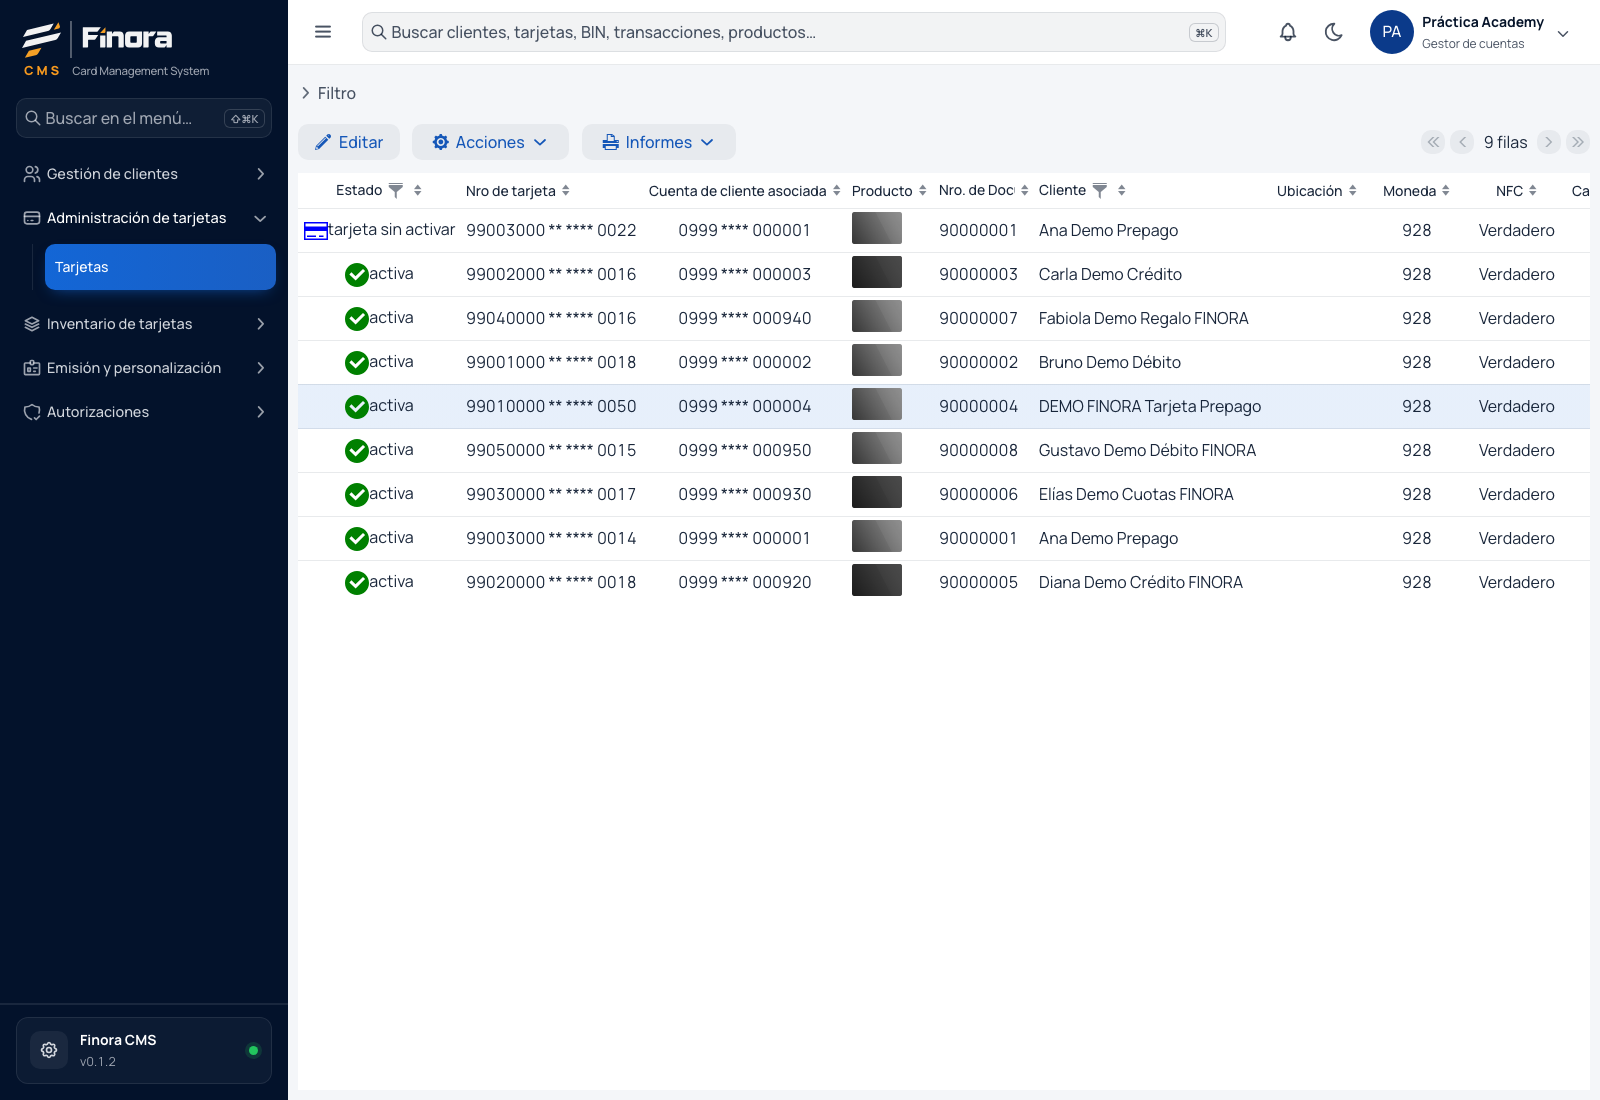Click the hamburger menu icon
Image resolution: width=1600 pixels, height=1100 pixels.
(323, 32)
